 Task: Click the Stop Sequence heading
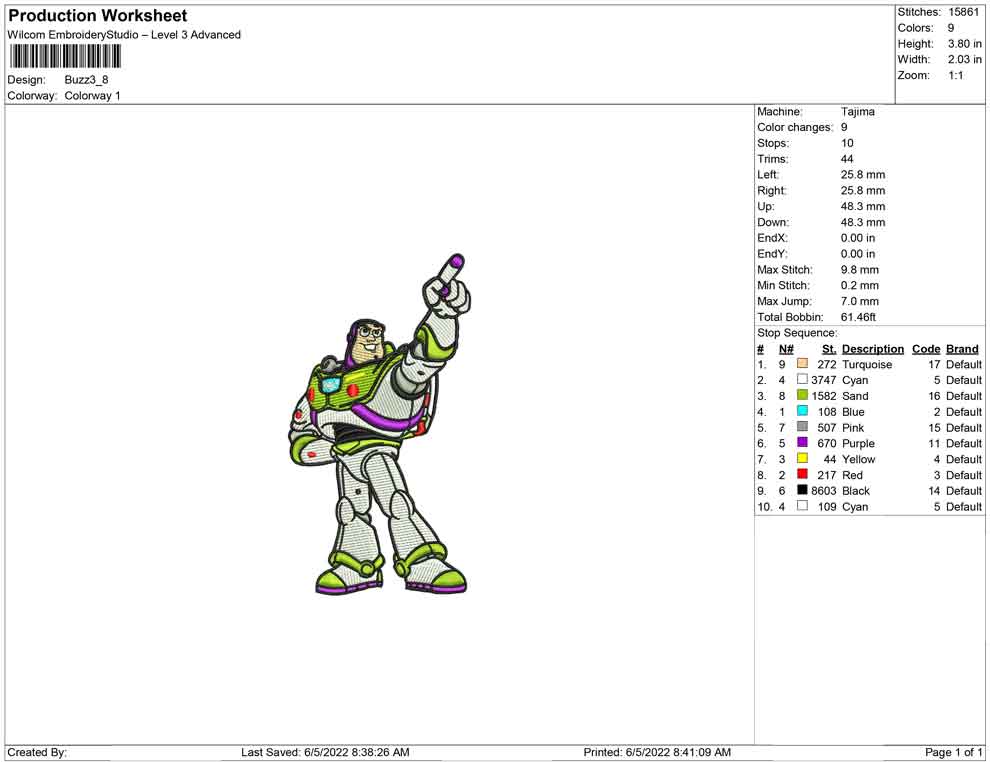click(797, 333)
